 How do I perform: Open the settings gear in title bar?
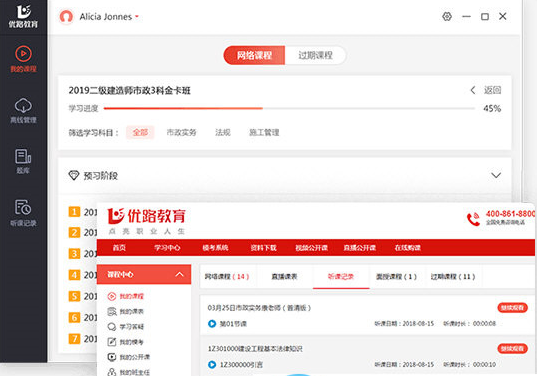point(447,16)
